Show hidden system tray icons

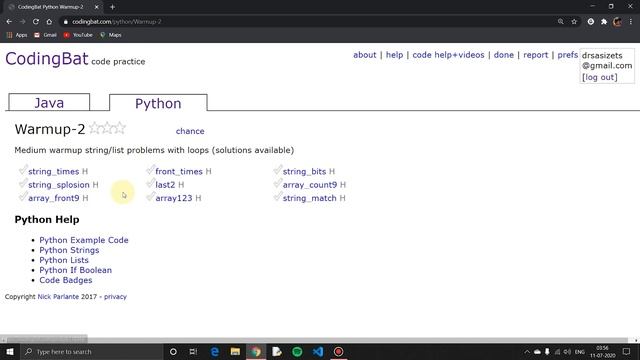(x=527, y=352)
